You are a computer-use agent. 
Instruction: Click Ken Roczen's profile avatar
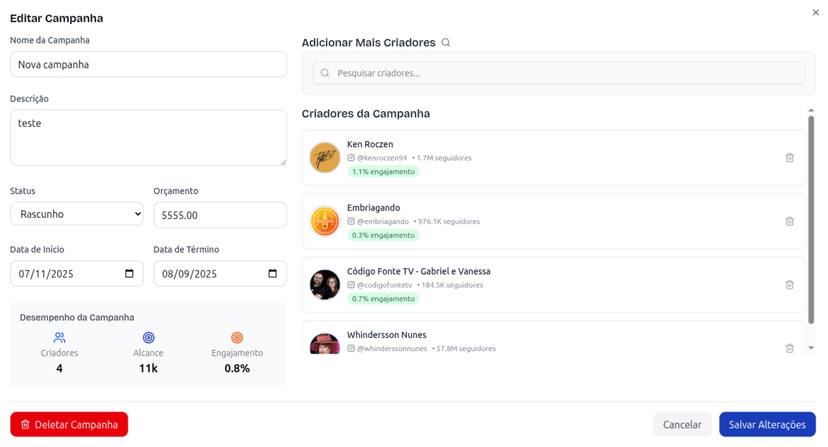(324, 157)
